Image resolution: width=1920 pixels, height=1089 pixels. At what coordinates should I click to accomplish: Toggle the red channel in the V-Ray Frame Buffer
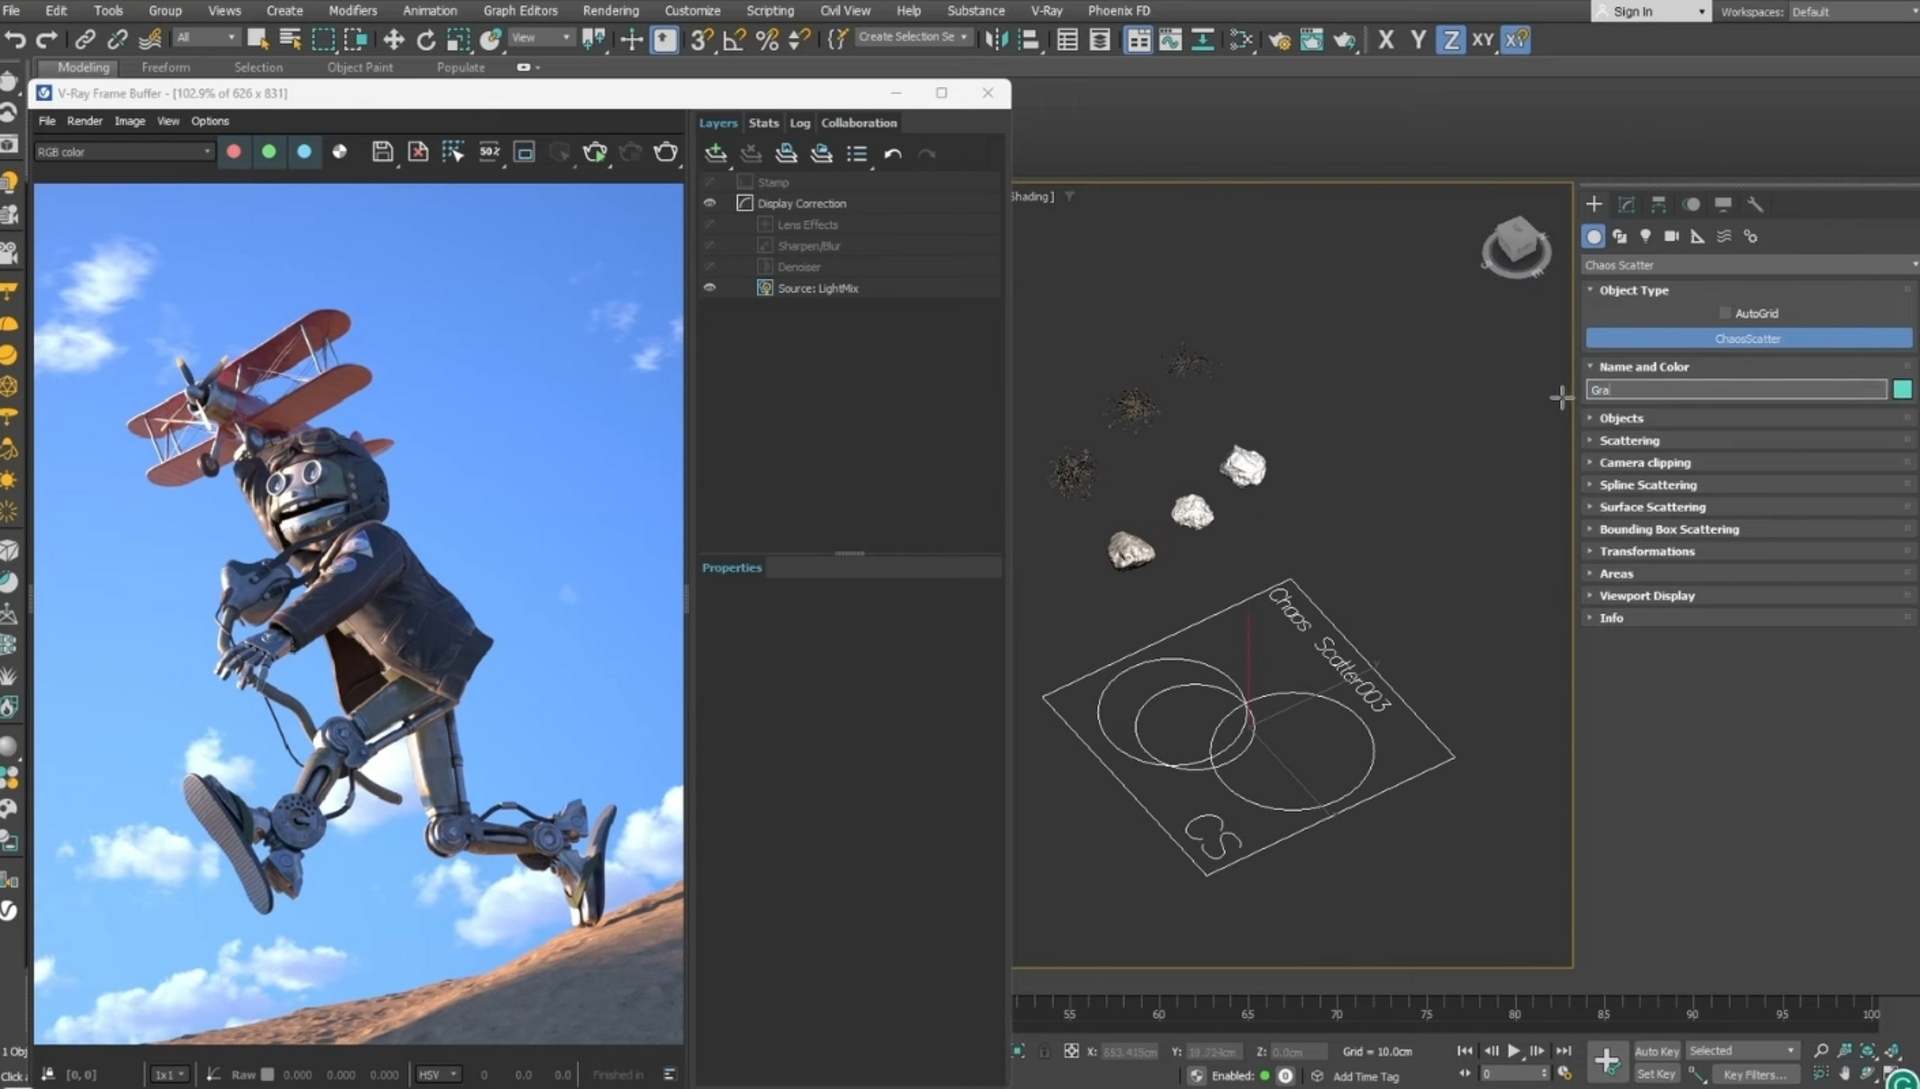pyautogui.click(x=234, y=151)
